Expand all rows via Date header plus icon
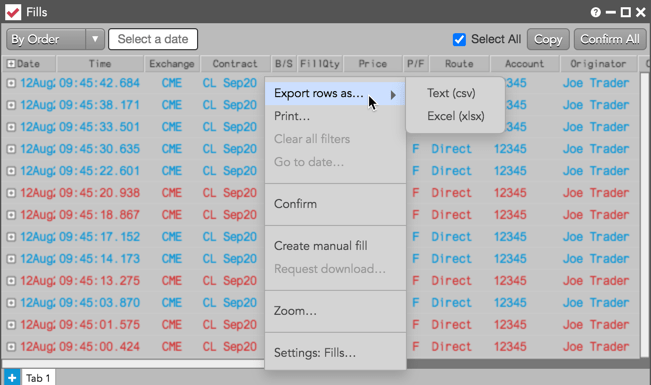This screenshot has width=651, height=385. [11, 64]
